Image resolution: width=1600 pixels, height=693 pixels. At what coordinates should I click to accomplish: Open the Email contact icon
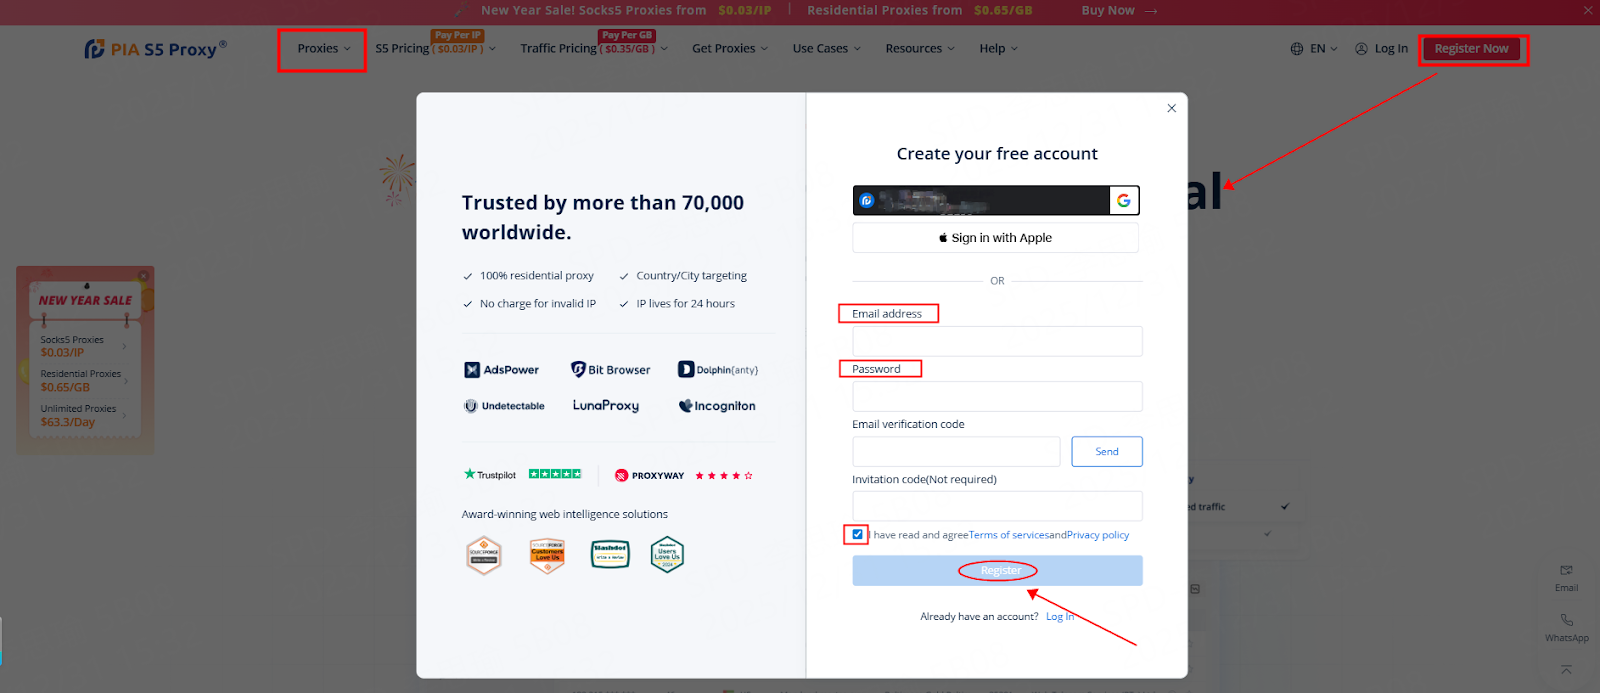coord(1566,571)
